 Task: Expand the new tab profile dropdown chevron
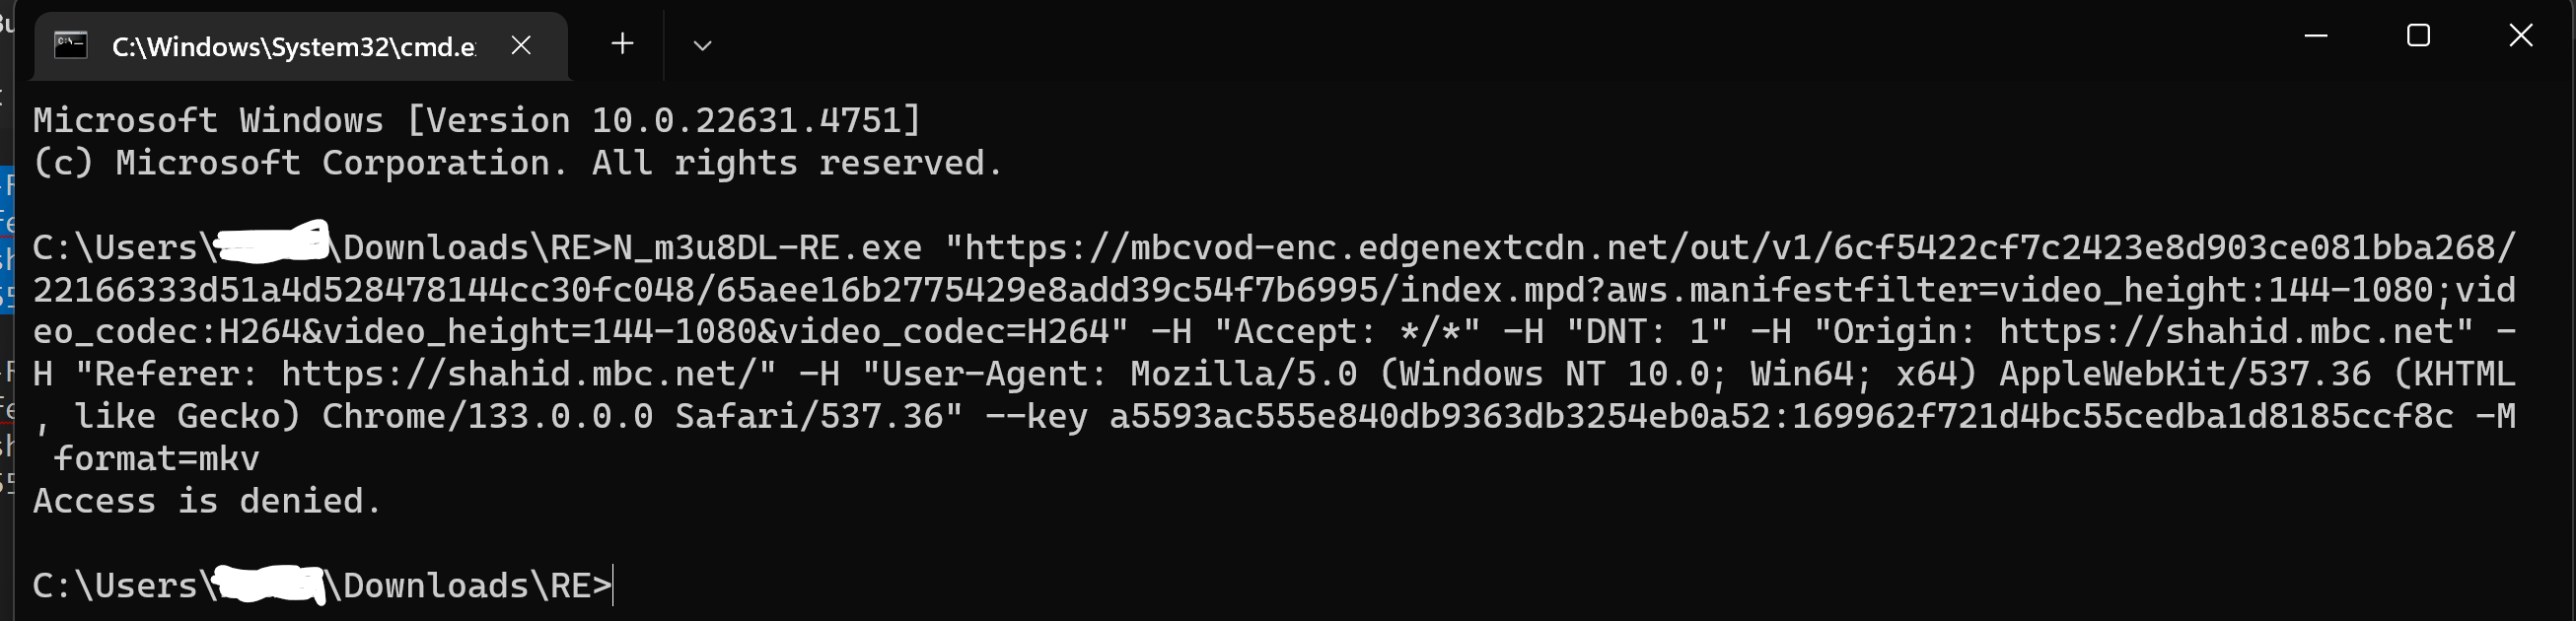(702, 45)
